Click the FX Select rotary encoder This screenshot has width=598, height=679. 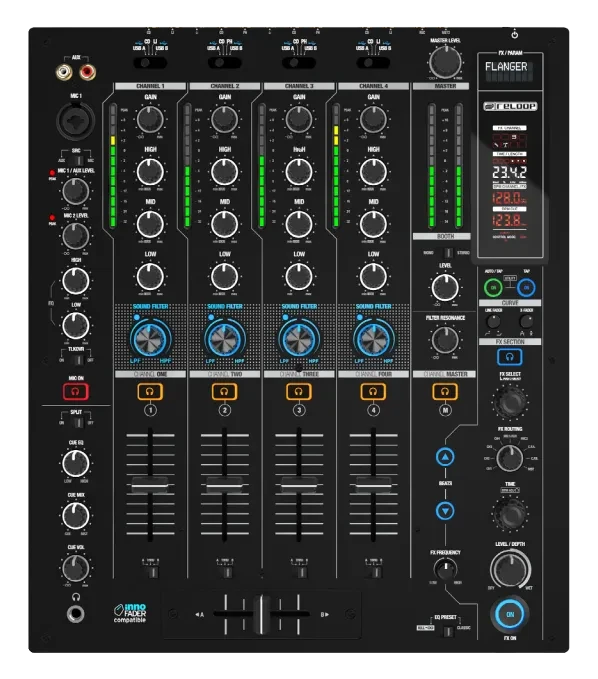coord(510,401)
